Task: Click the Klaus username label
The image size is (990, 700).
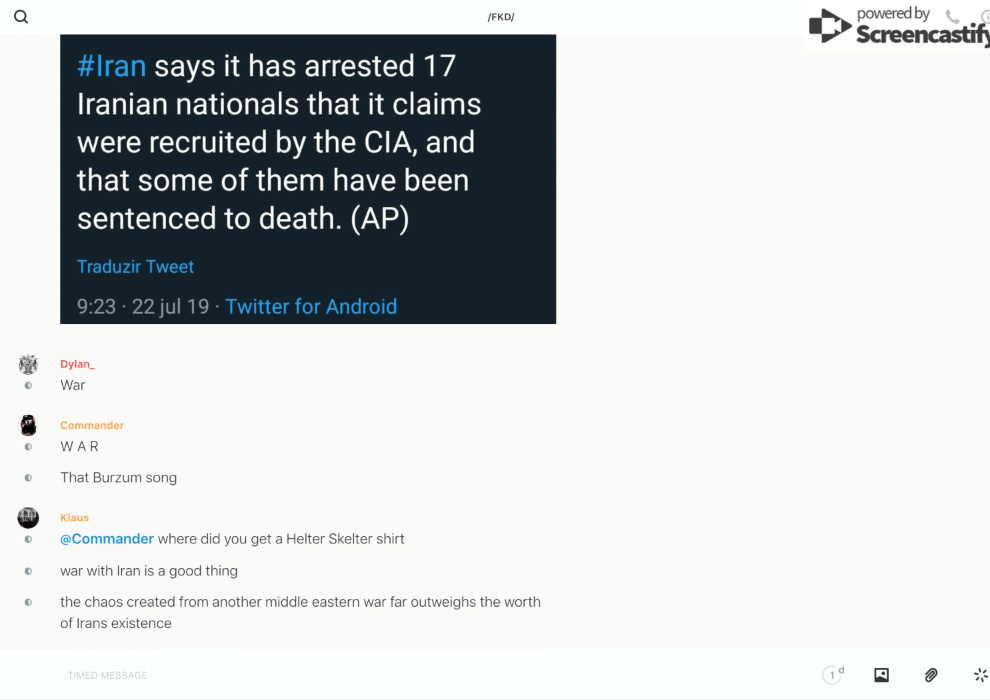Action: click(x=74, y=518)
